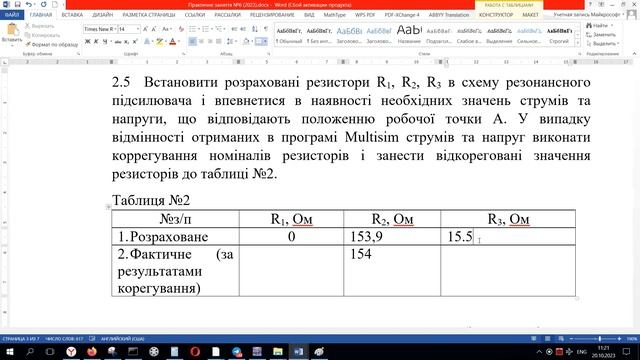
Task: Open the Шрифт font dialog launcher
Action: tap(183, 53)
